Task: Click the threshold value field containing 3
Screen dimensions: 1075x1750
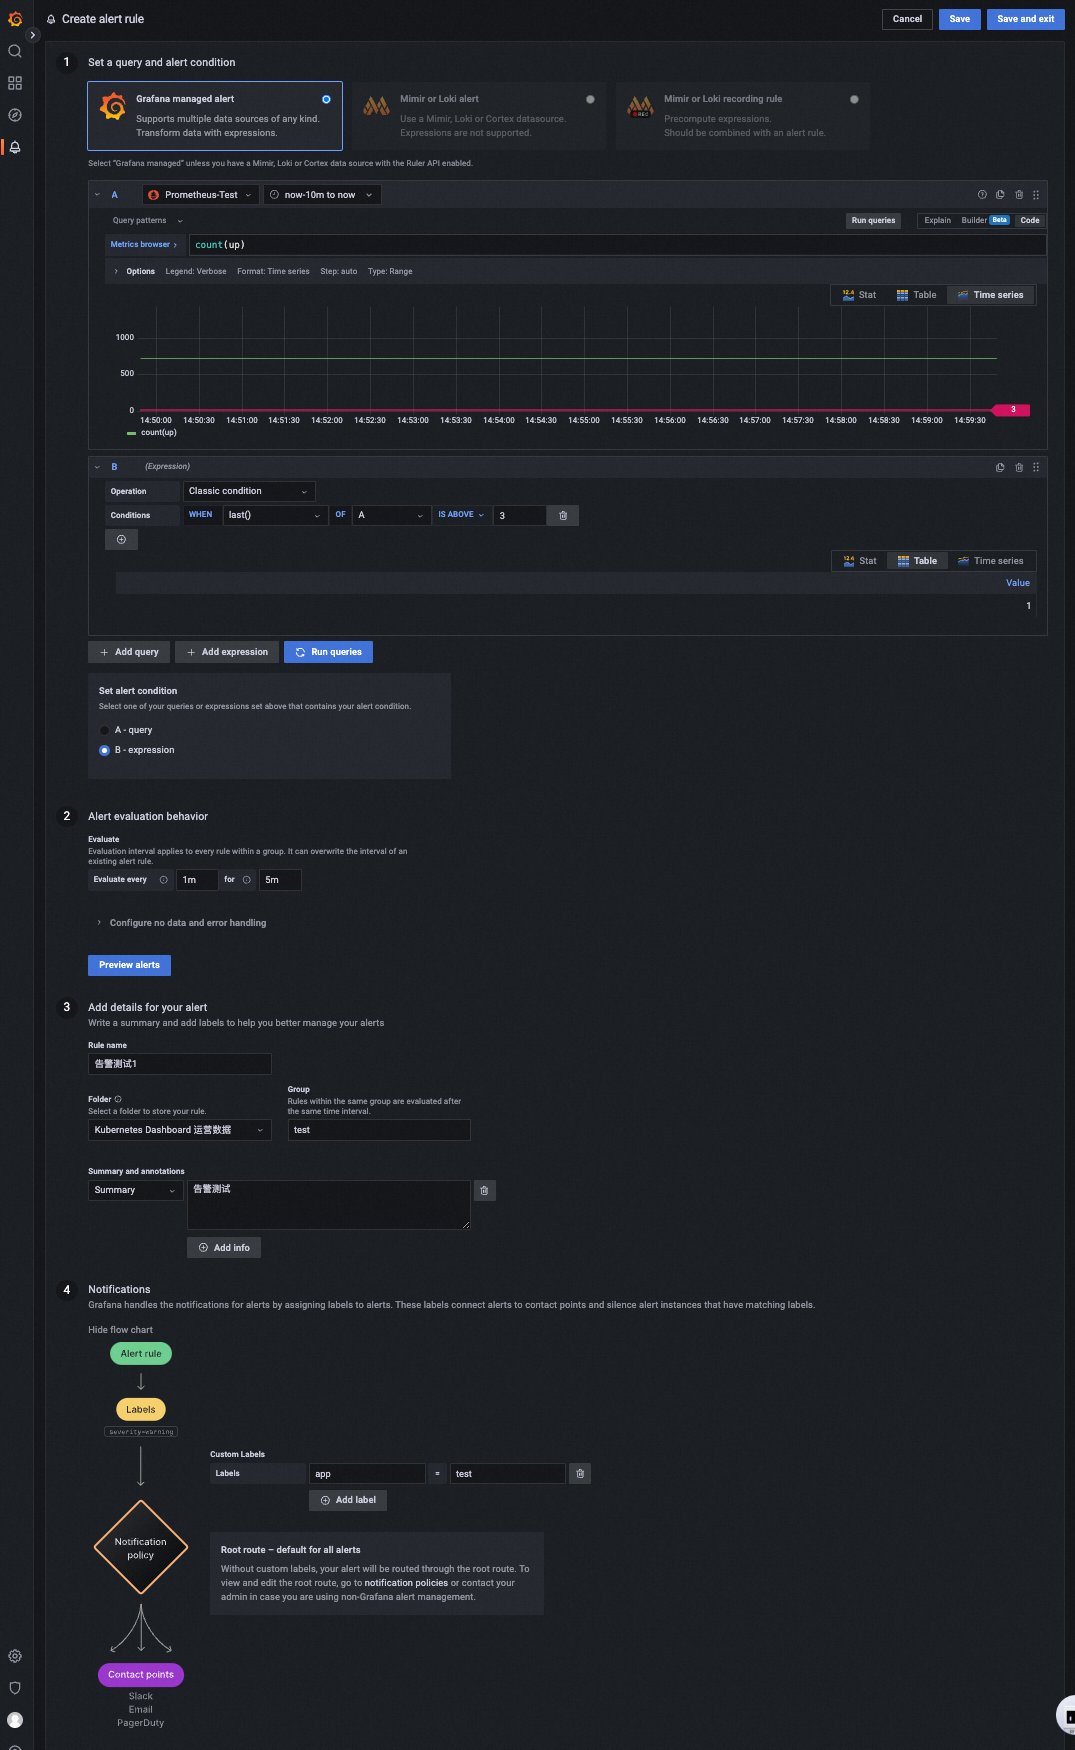Action: (519, 516)
